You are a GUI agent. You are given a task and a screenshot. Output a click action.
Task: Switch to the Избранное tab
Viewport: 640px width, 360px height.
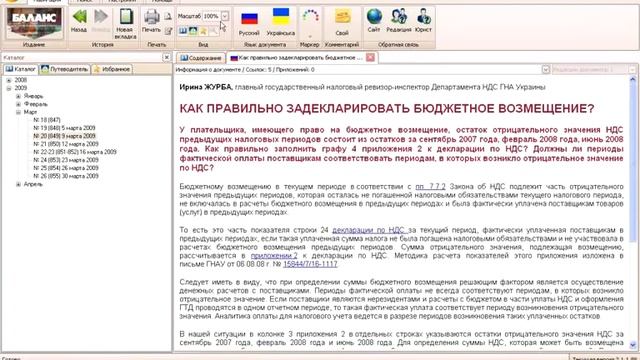[x=112, y=69]
